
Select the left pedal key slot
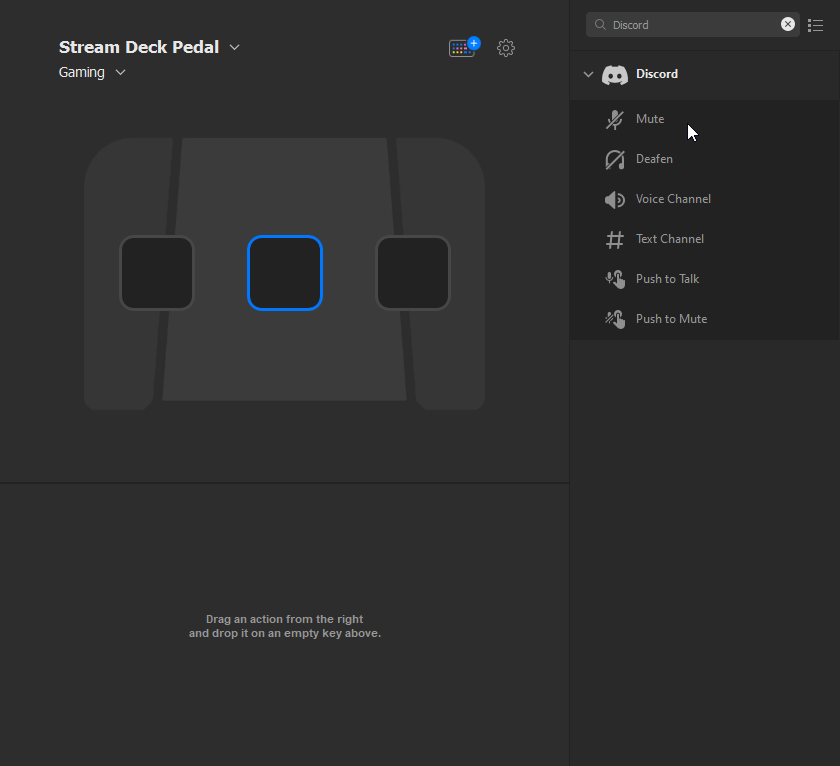point(156,272)
